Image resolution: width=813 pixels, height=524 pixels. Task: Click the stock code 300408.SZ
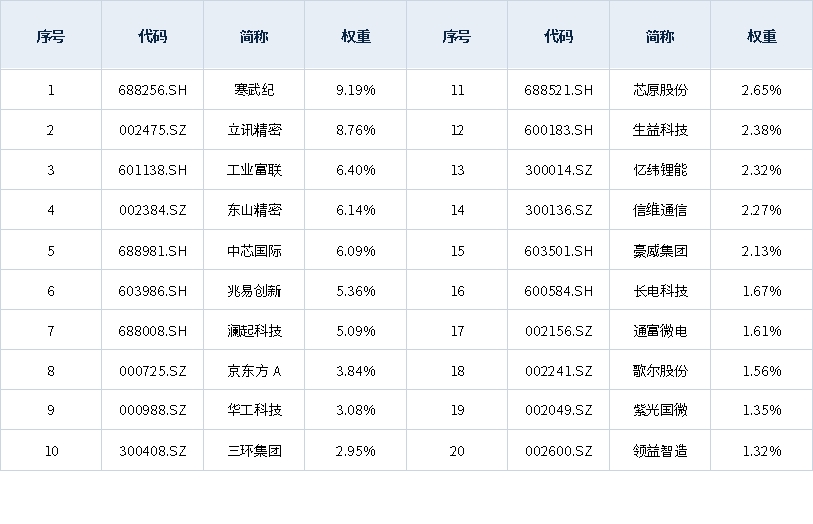coord(152,451)
